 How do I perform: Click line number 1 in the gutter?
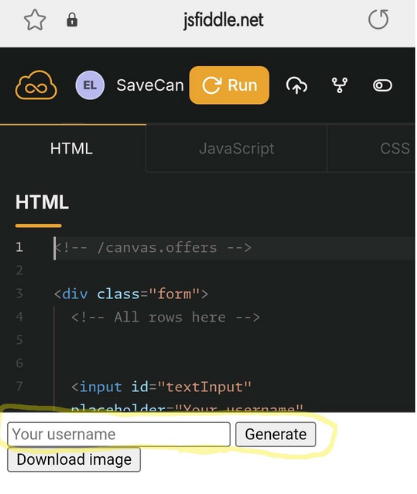(19, 247)
